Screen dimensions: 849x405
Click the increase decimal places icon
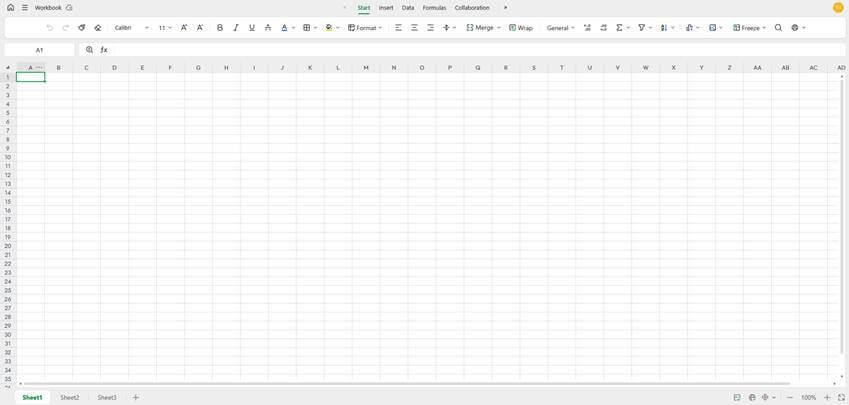(587, 28)
